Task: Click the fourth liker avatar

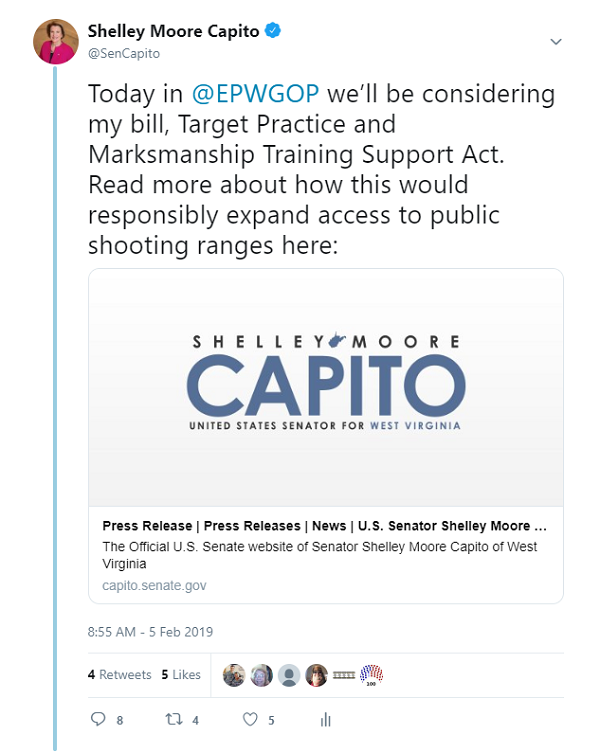Action: [317, 675]
